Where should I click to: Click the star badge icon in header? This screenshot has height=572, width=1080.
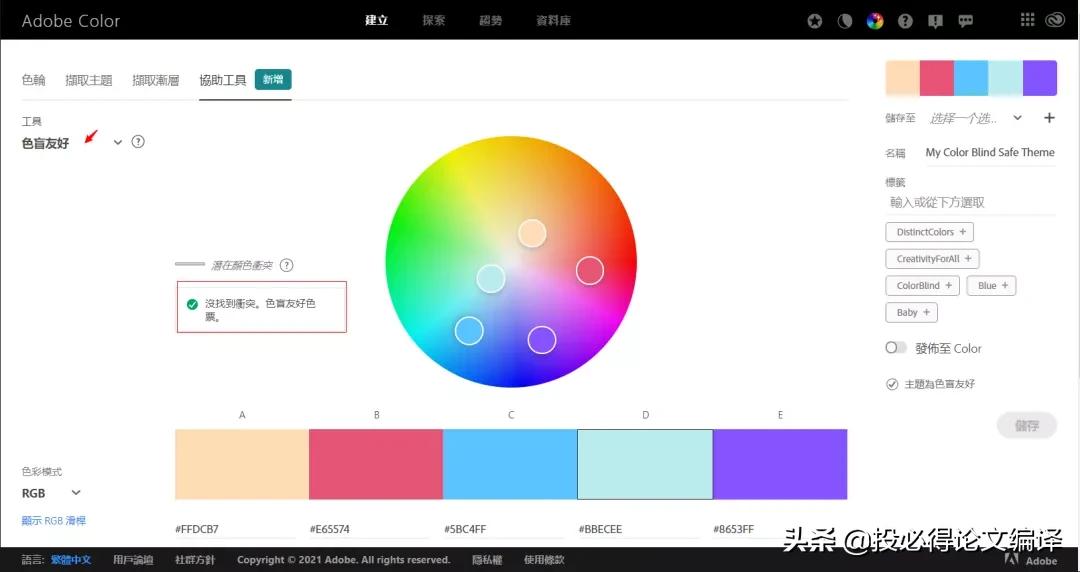point(814,21)
